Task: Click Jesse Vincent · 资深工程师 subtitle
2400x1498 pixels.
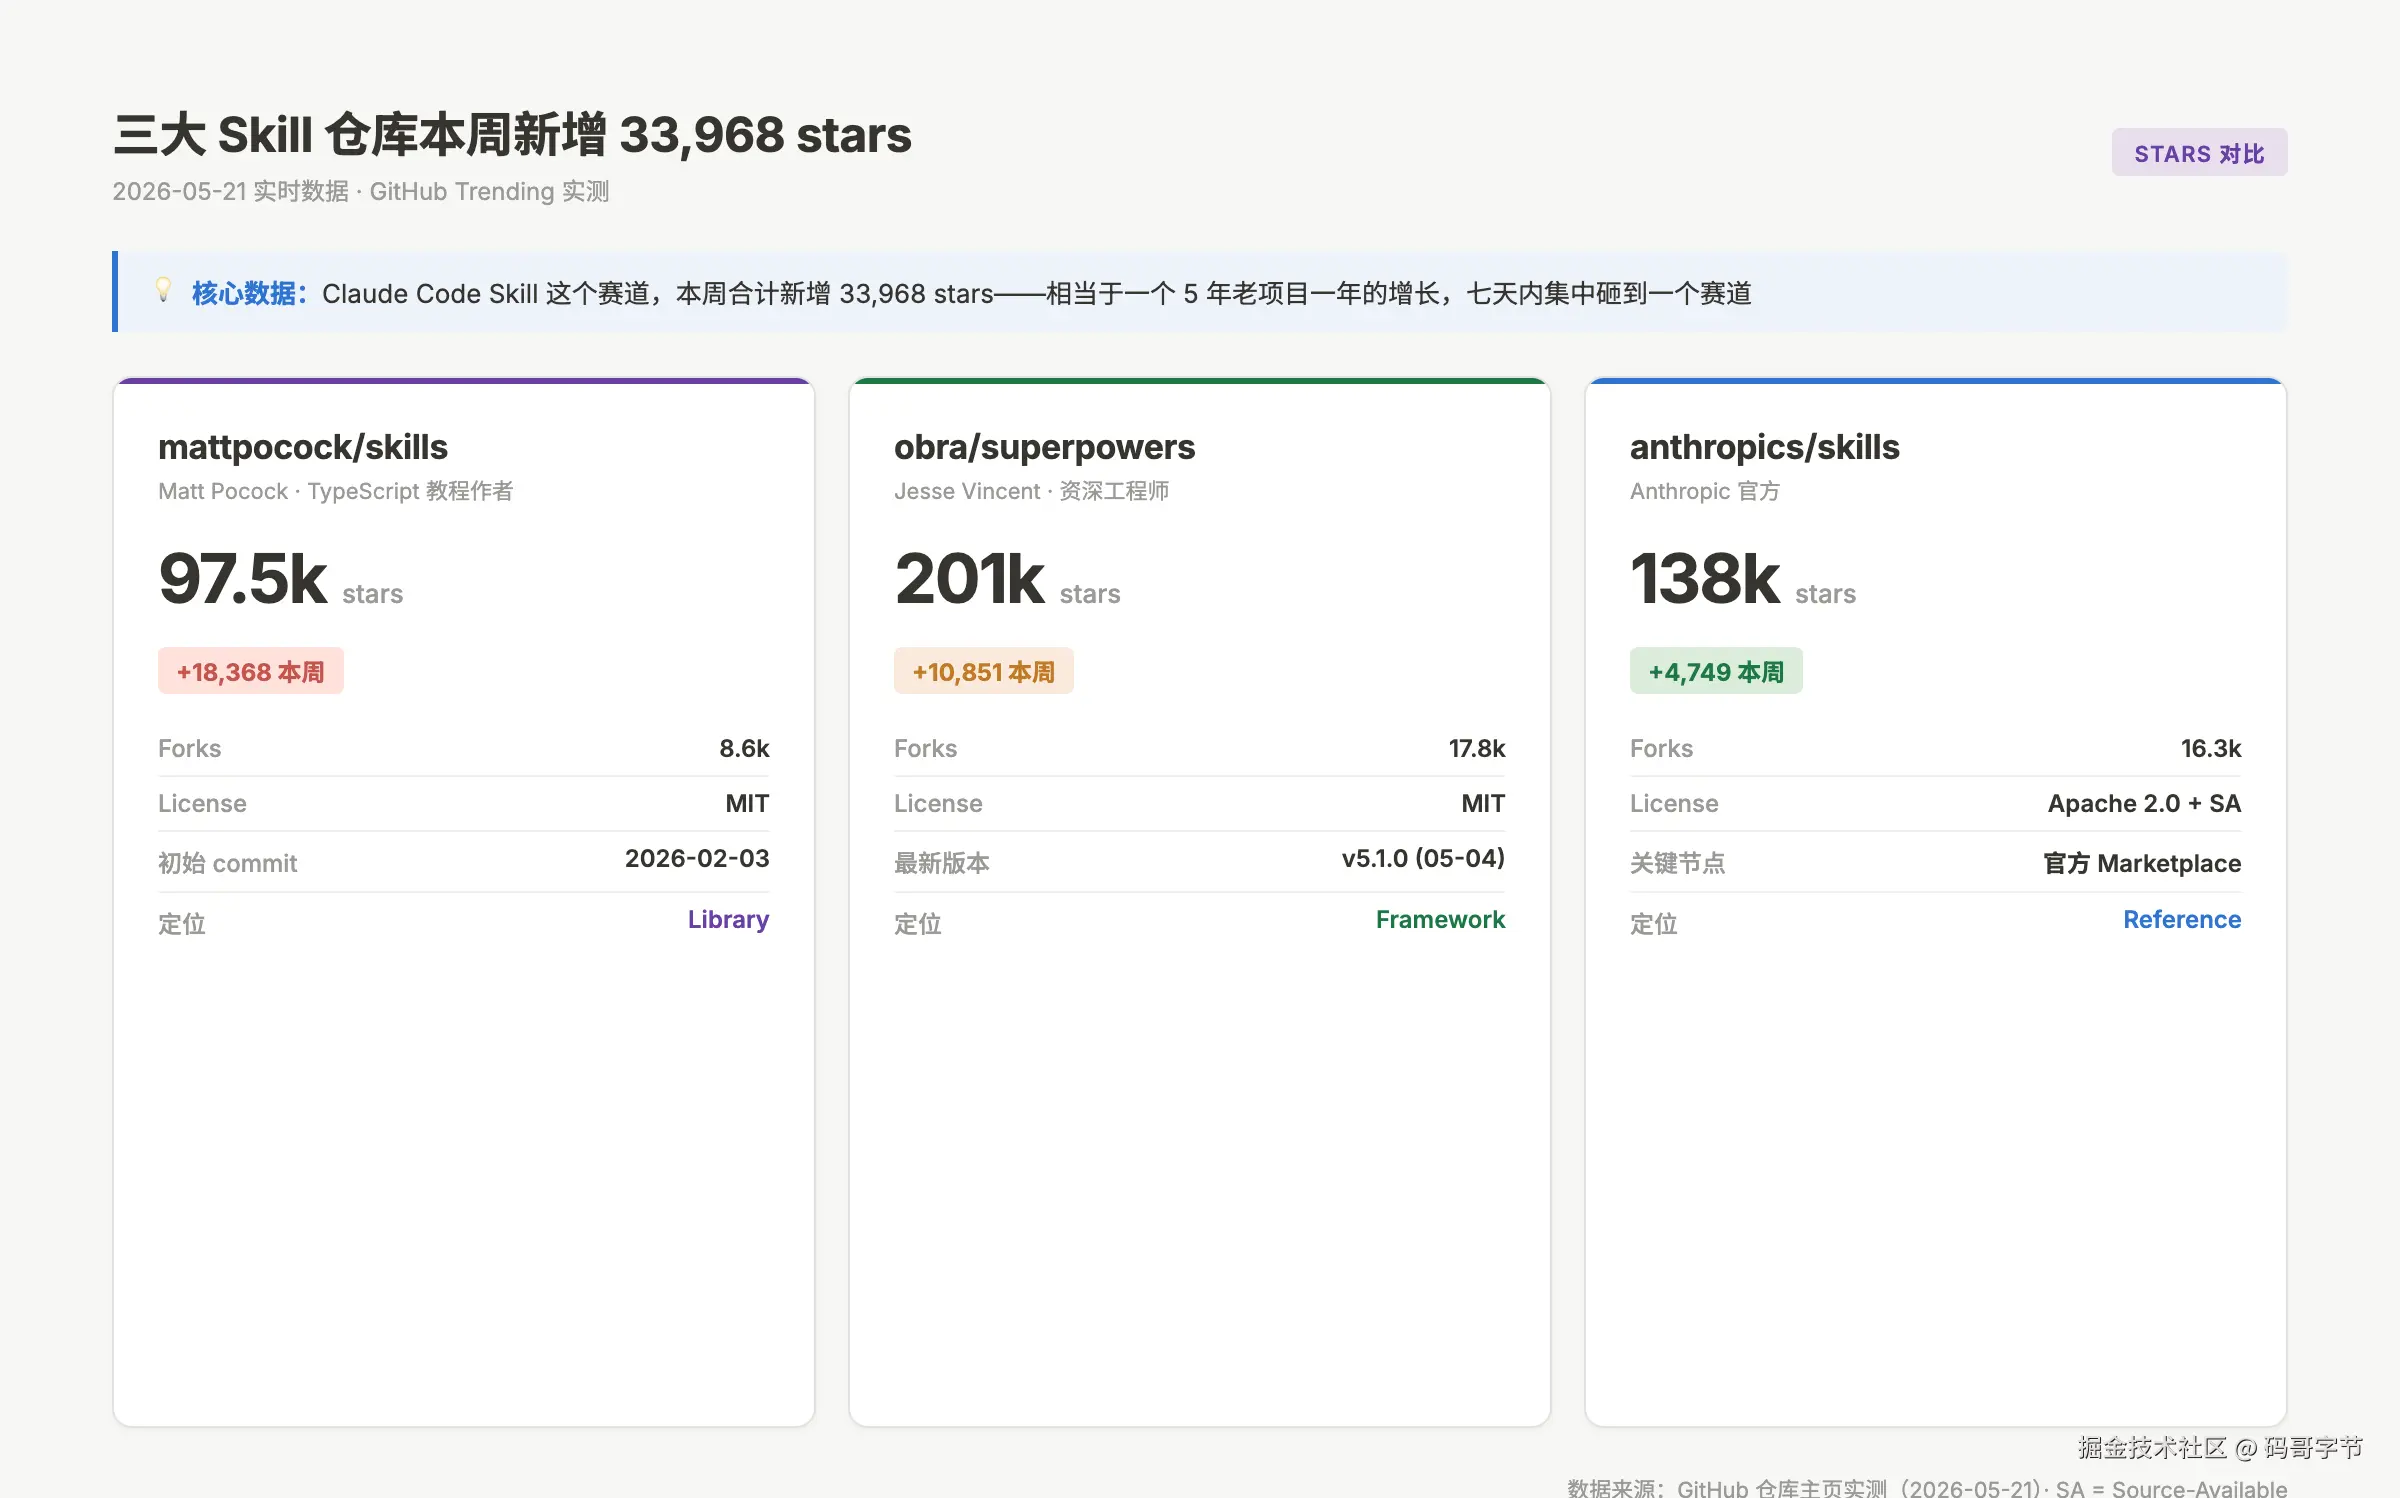Action: 1031,491
